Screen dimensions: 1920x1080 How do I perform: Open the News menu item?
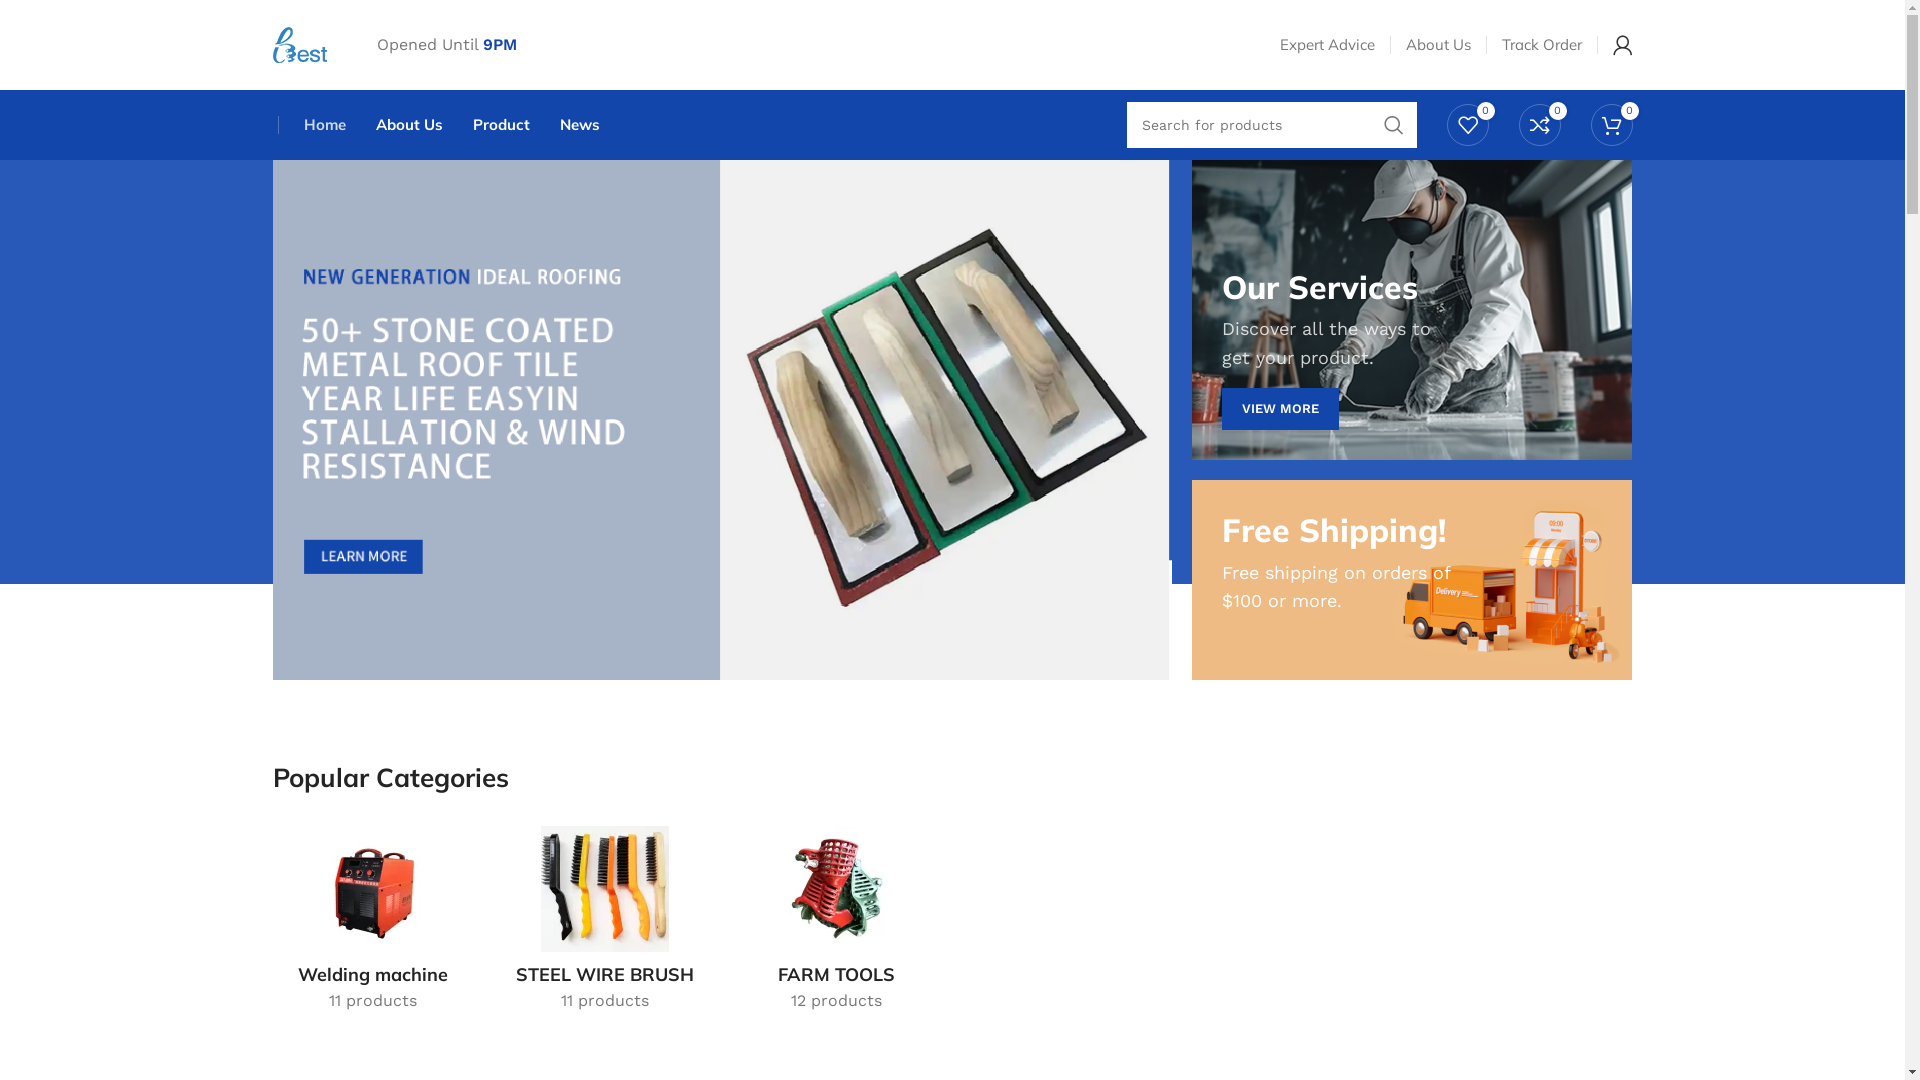click(x=579, y=125)
